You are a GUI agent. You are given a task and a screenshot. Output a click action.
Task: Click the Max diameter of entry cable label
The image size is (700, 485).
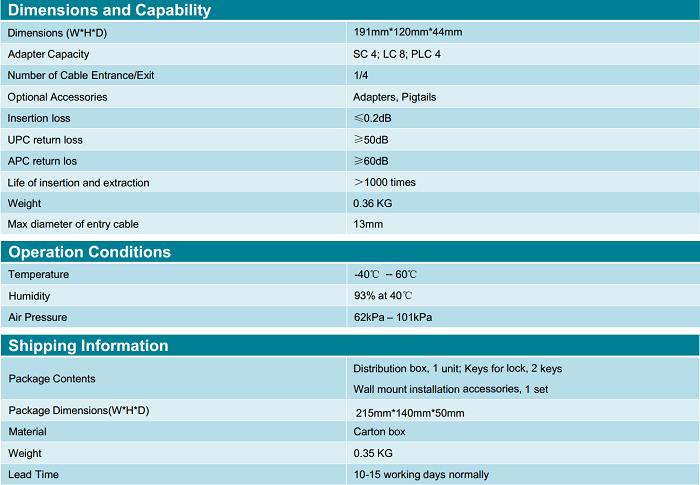pos(73,224)
